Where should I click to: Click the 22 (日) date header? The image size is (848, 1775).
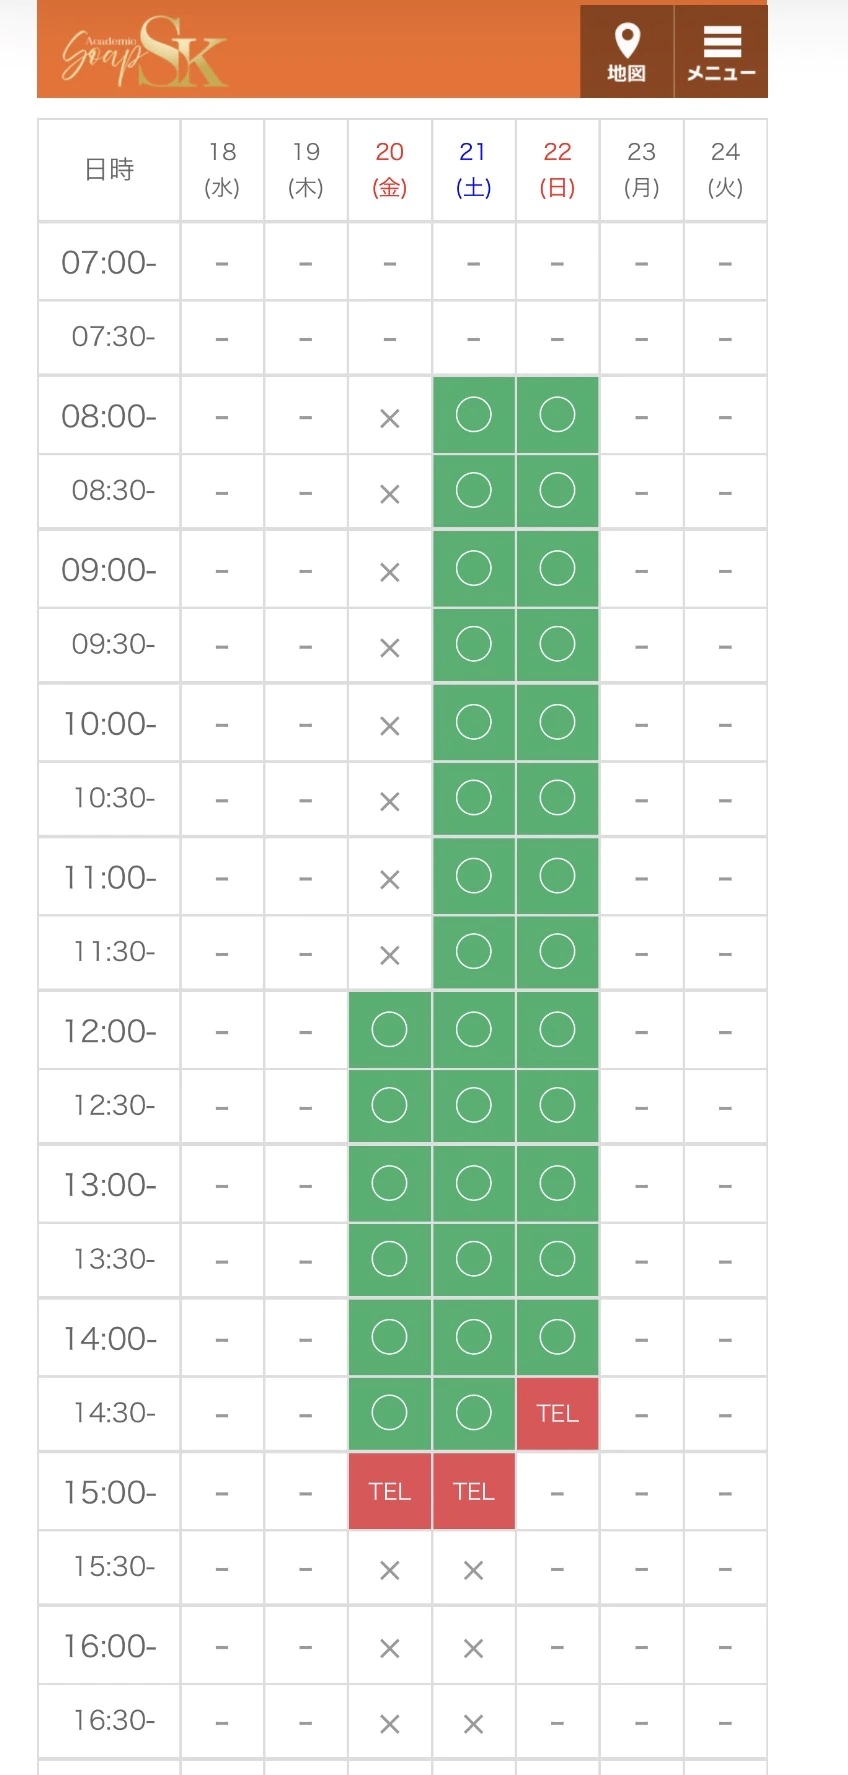click(x=557, y=169)
